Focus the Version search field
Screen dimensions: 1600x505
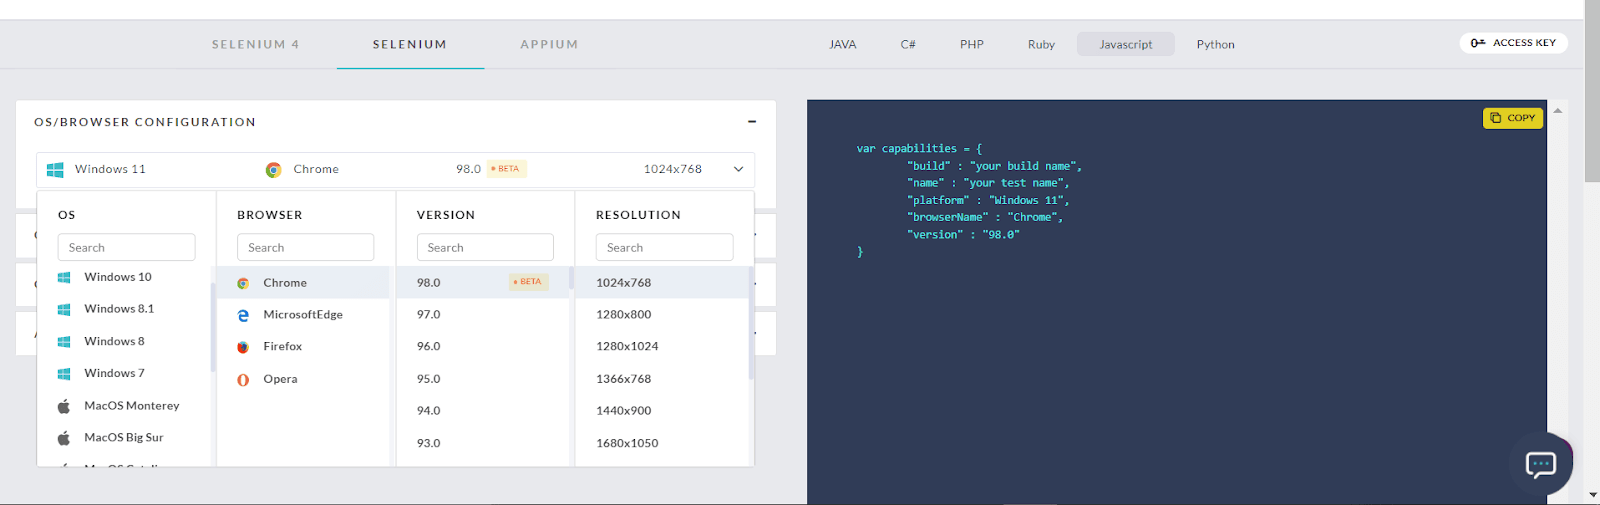pyautogui.click(x=485, y=247)
